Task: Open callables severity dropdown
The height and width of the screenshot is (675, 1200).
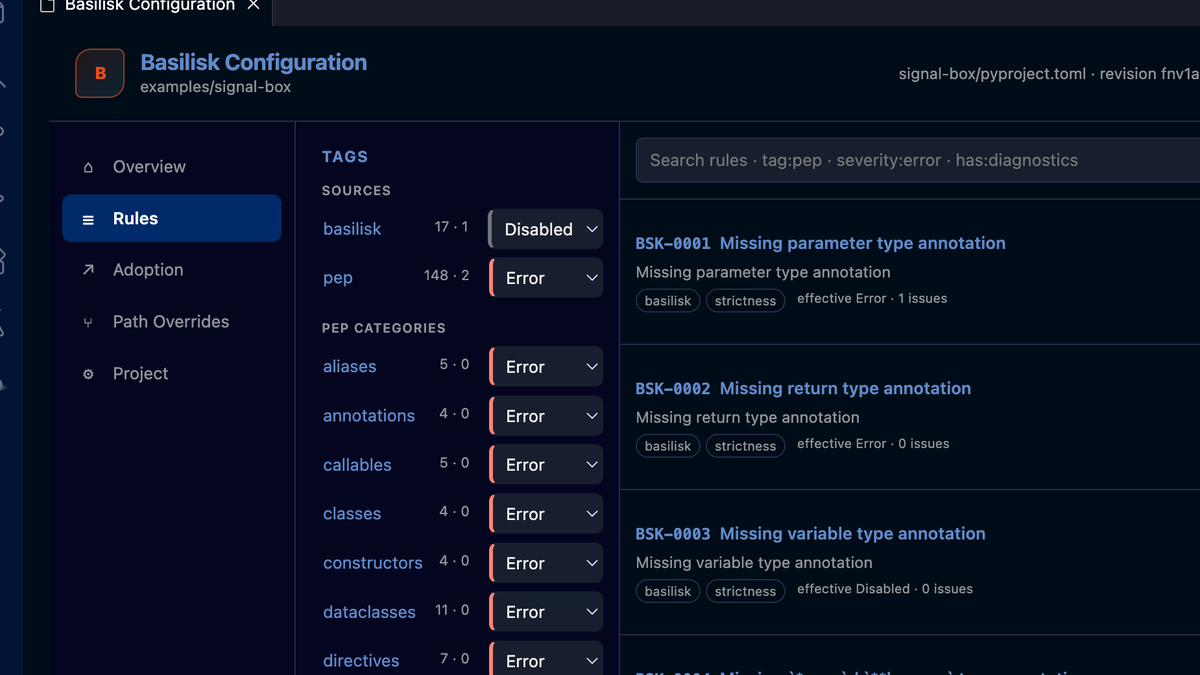Action: pos(546,465)
